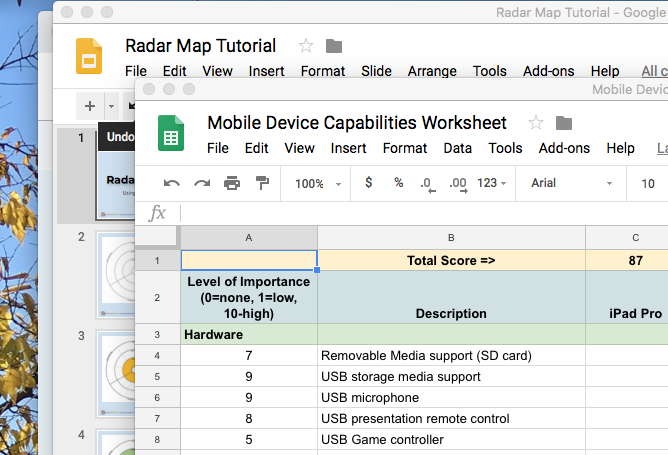Open the Arial font dropdown
The height and width of the screenshot is (455, 668).
coord(571,183)
